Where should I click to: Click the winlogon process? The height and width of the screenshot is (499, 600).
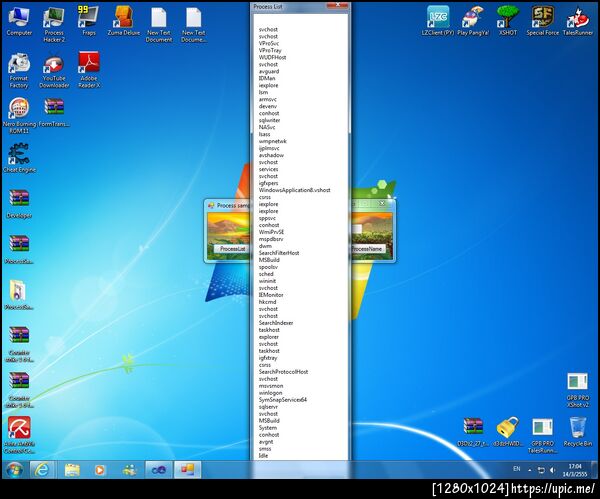coord(270,393)
